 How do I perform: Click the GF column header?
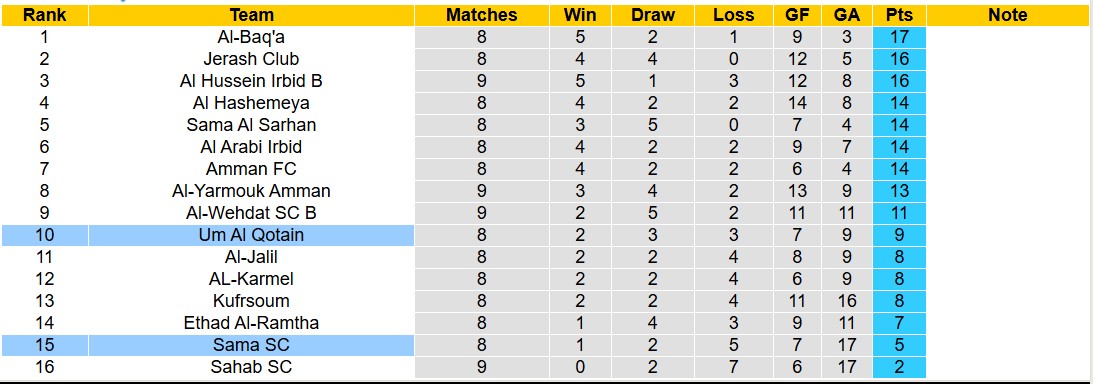pos(797,15)
